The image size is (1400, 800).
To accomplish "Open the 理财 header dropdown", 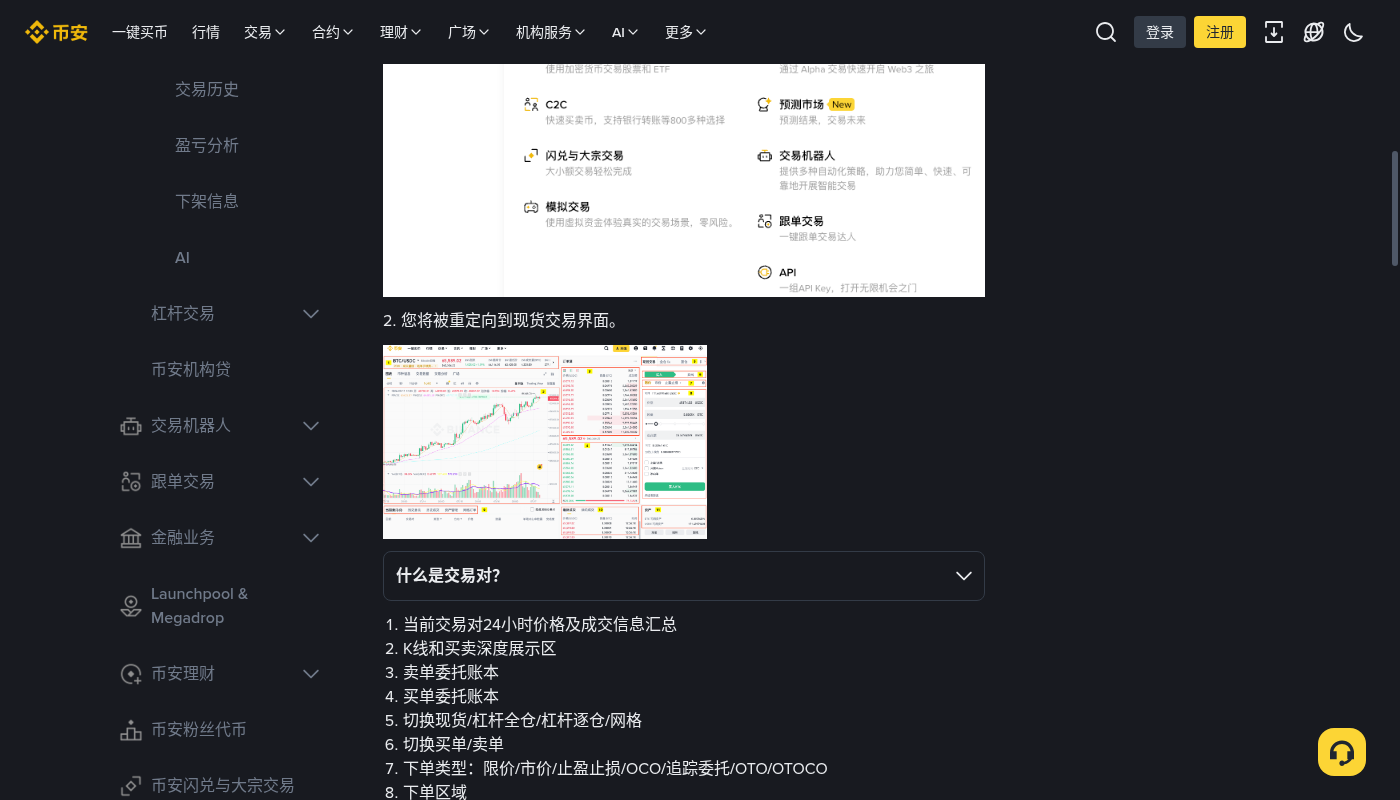I will [x=401, y=32].
